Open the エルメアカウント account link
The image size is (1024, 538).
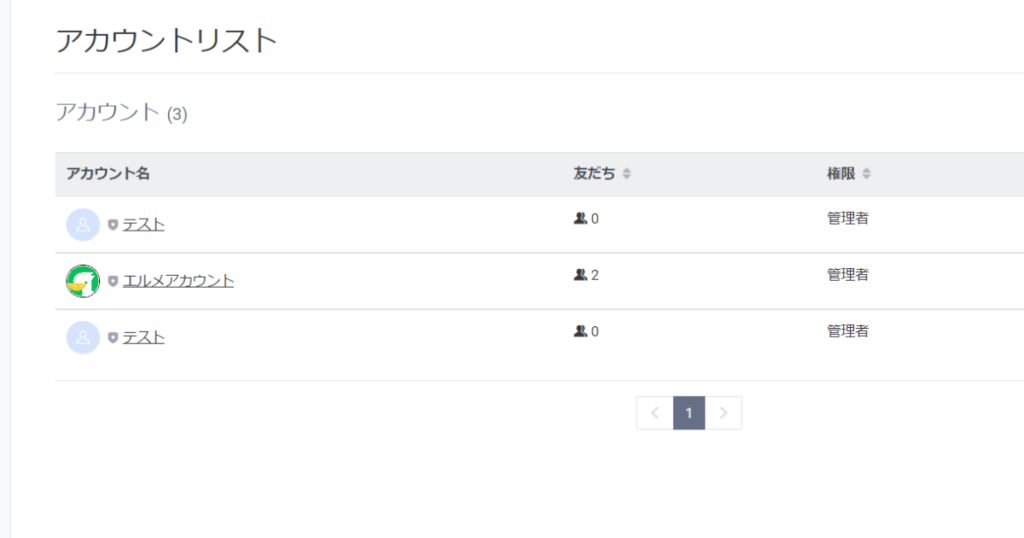[178, 281]
